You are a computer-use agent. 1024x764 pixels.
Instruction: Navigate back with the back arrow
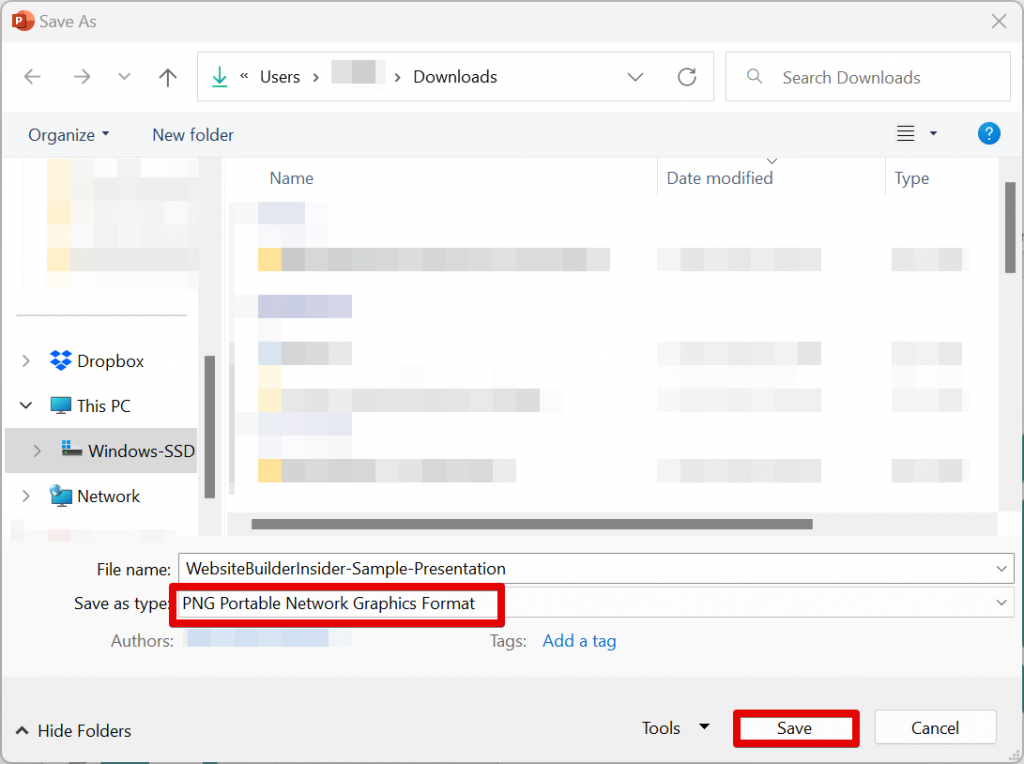pyautogui.click(x=33, y=76)
